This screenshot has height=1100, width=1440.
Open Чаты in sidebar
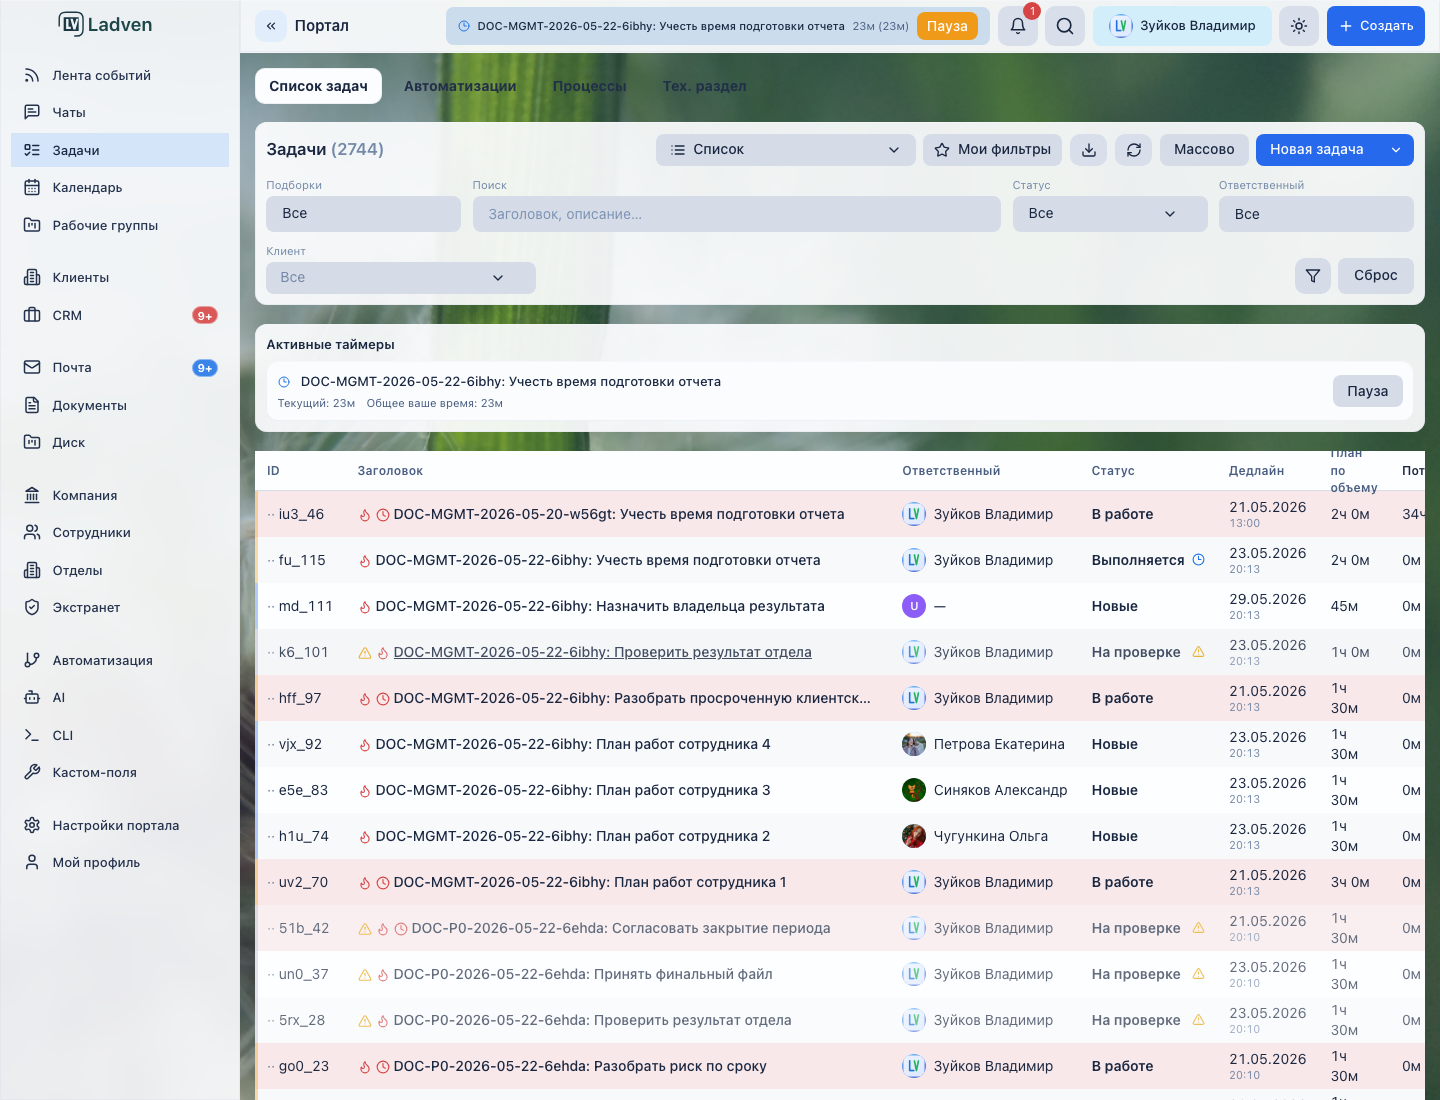[120, 112]
